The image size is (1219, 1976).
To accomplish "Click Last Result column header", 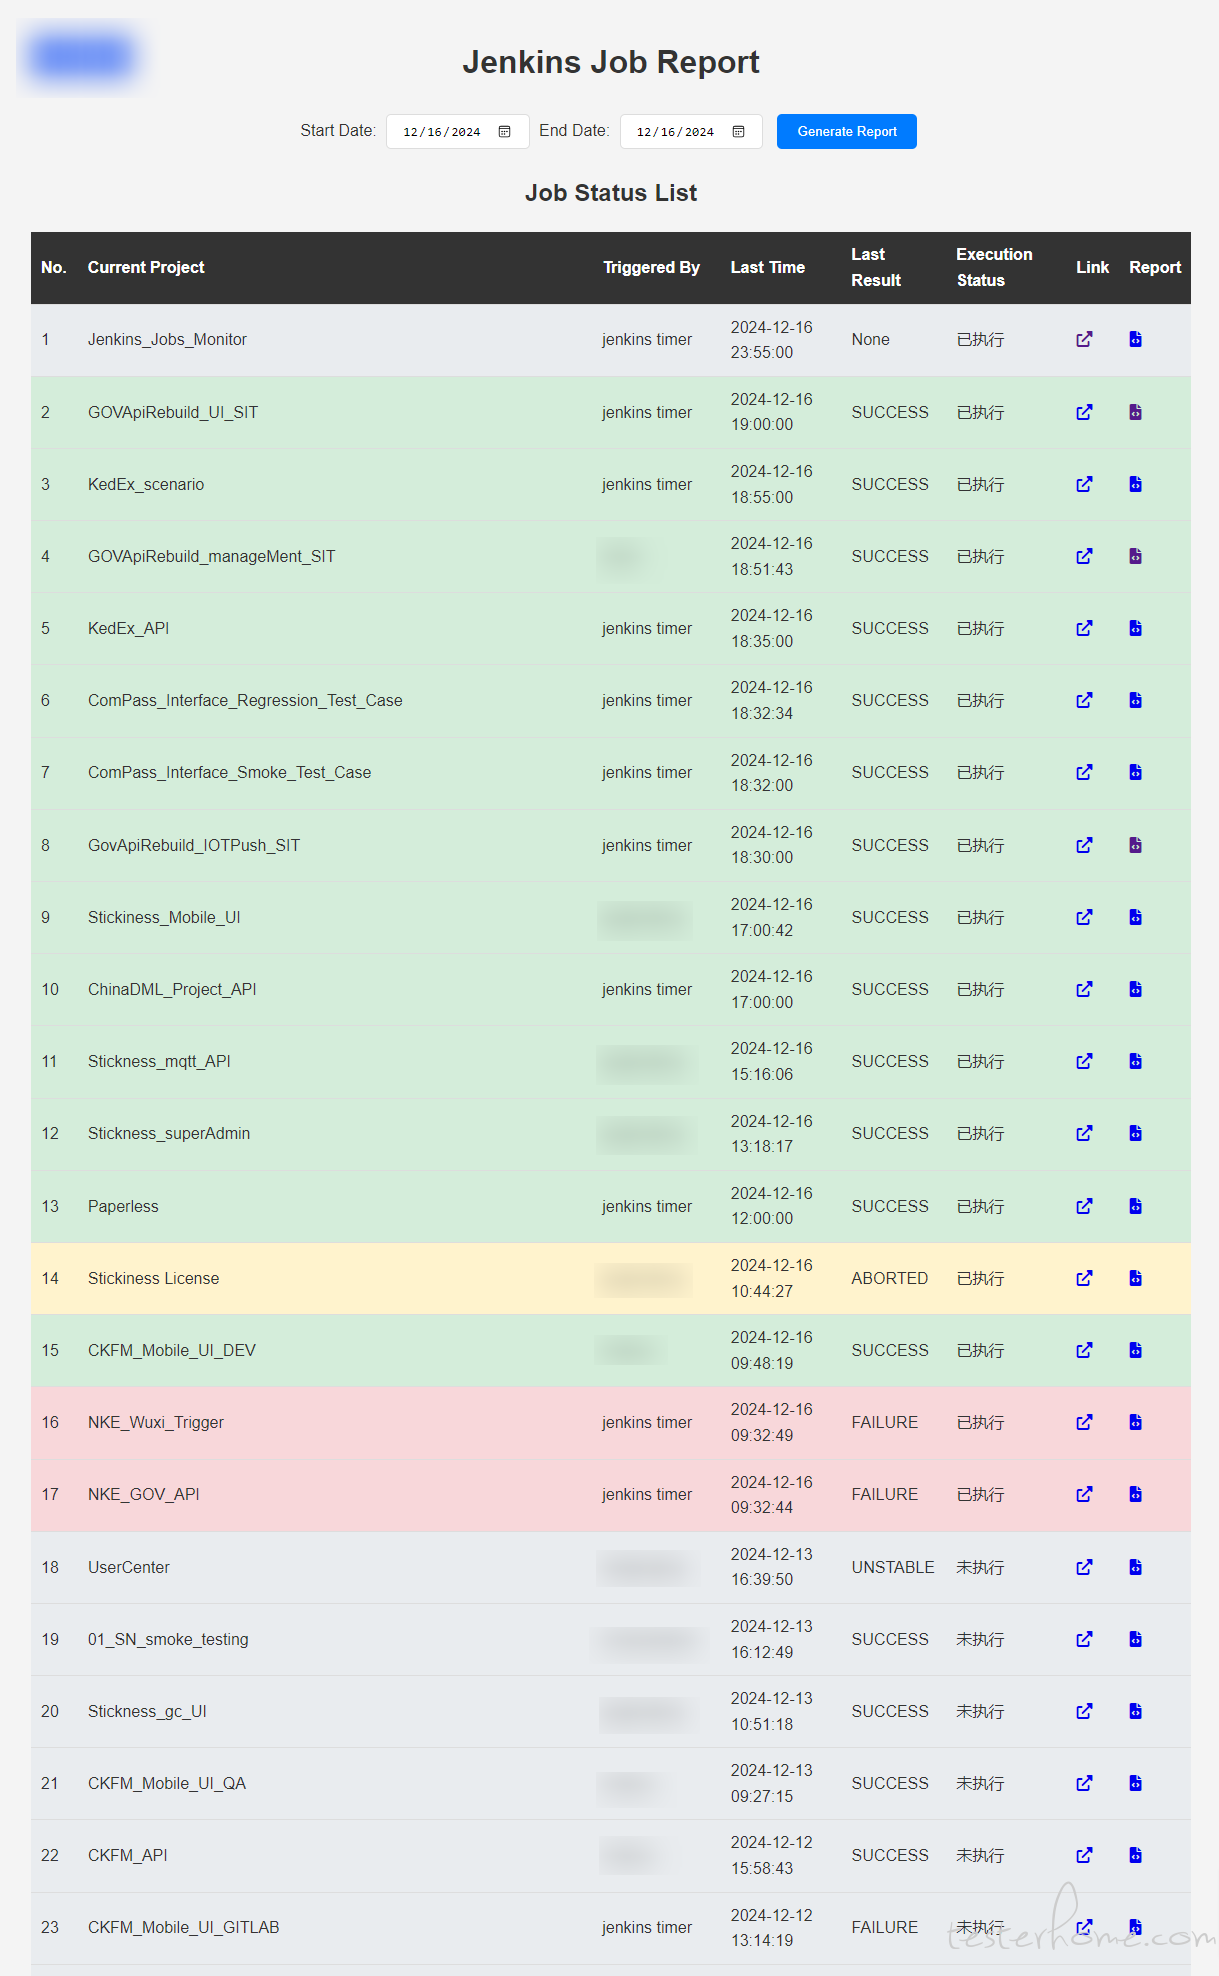I will (x=876, y=267).
